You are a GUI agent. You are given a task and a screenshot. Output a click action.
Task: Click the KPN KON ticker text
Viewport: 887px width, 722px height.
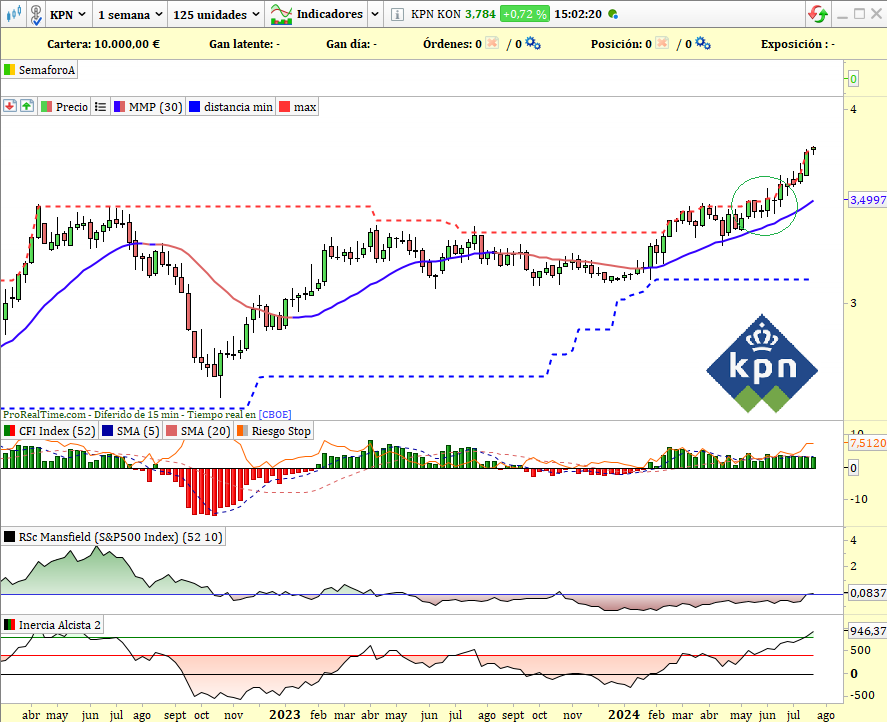click(436, 14)
